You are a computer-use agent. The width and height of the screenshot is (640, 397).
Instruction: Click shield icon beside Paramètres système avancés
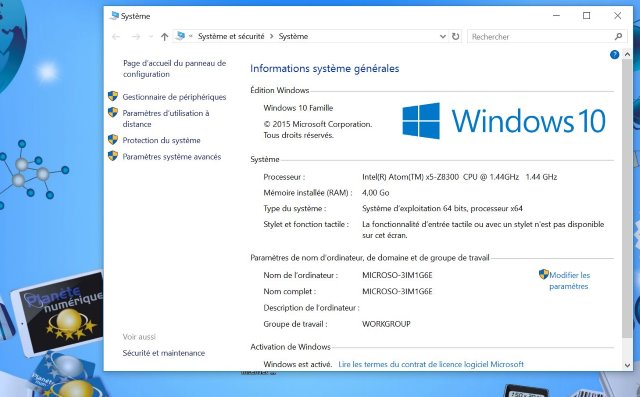[113, 156]
